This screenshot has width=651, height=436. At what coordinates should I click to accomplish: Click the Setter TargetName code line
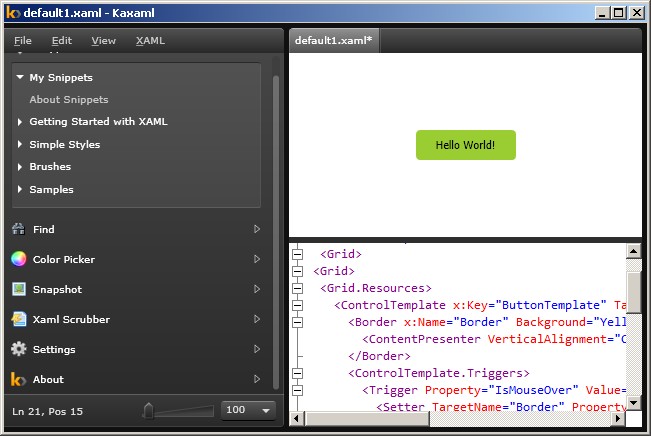501,407
